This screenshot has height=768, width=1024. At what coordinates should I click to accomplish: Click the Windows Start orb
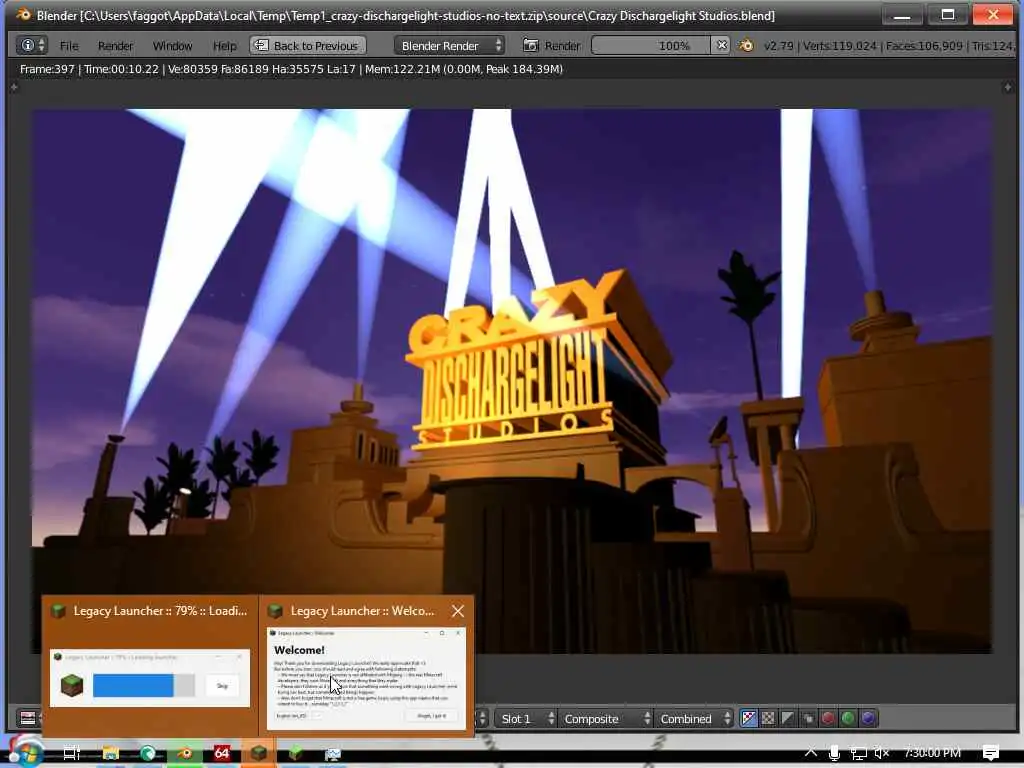pyautogui.click(x=26, y=752)
